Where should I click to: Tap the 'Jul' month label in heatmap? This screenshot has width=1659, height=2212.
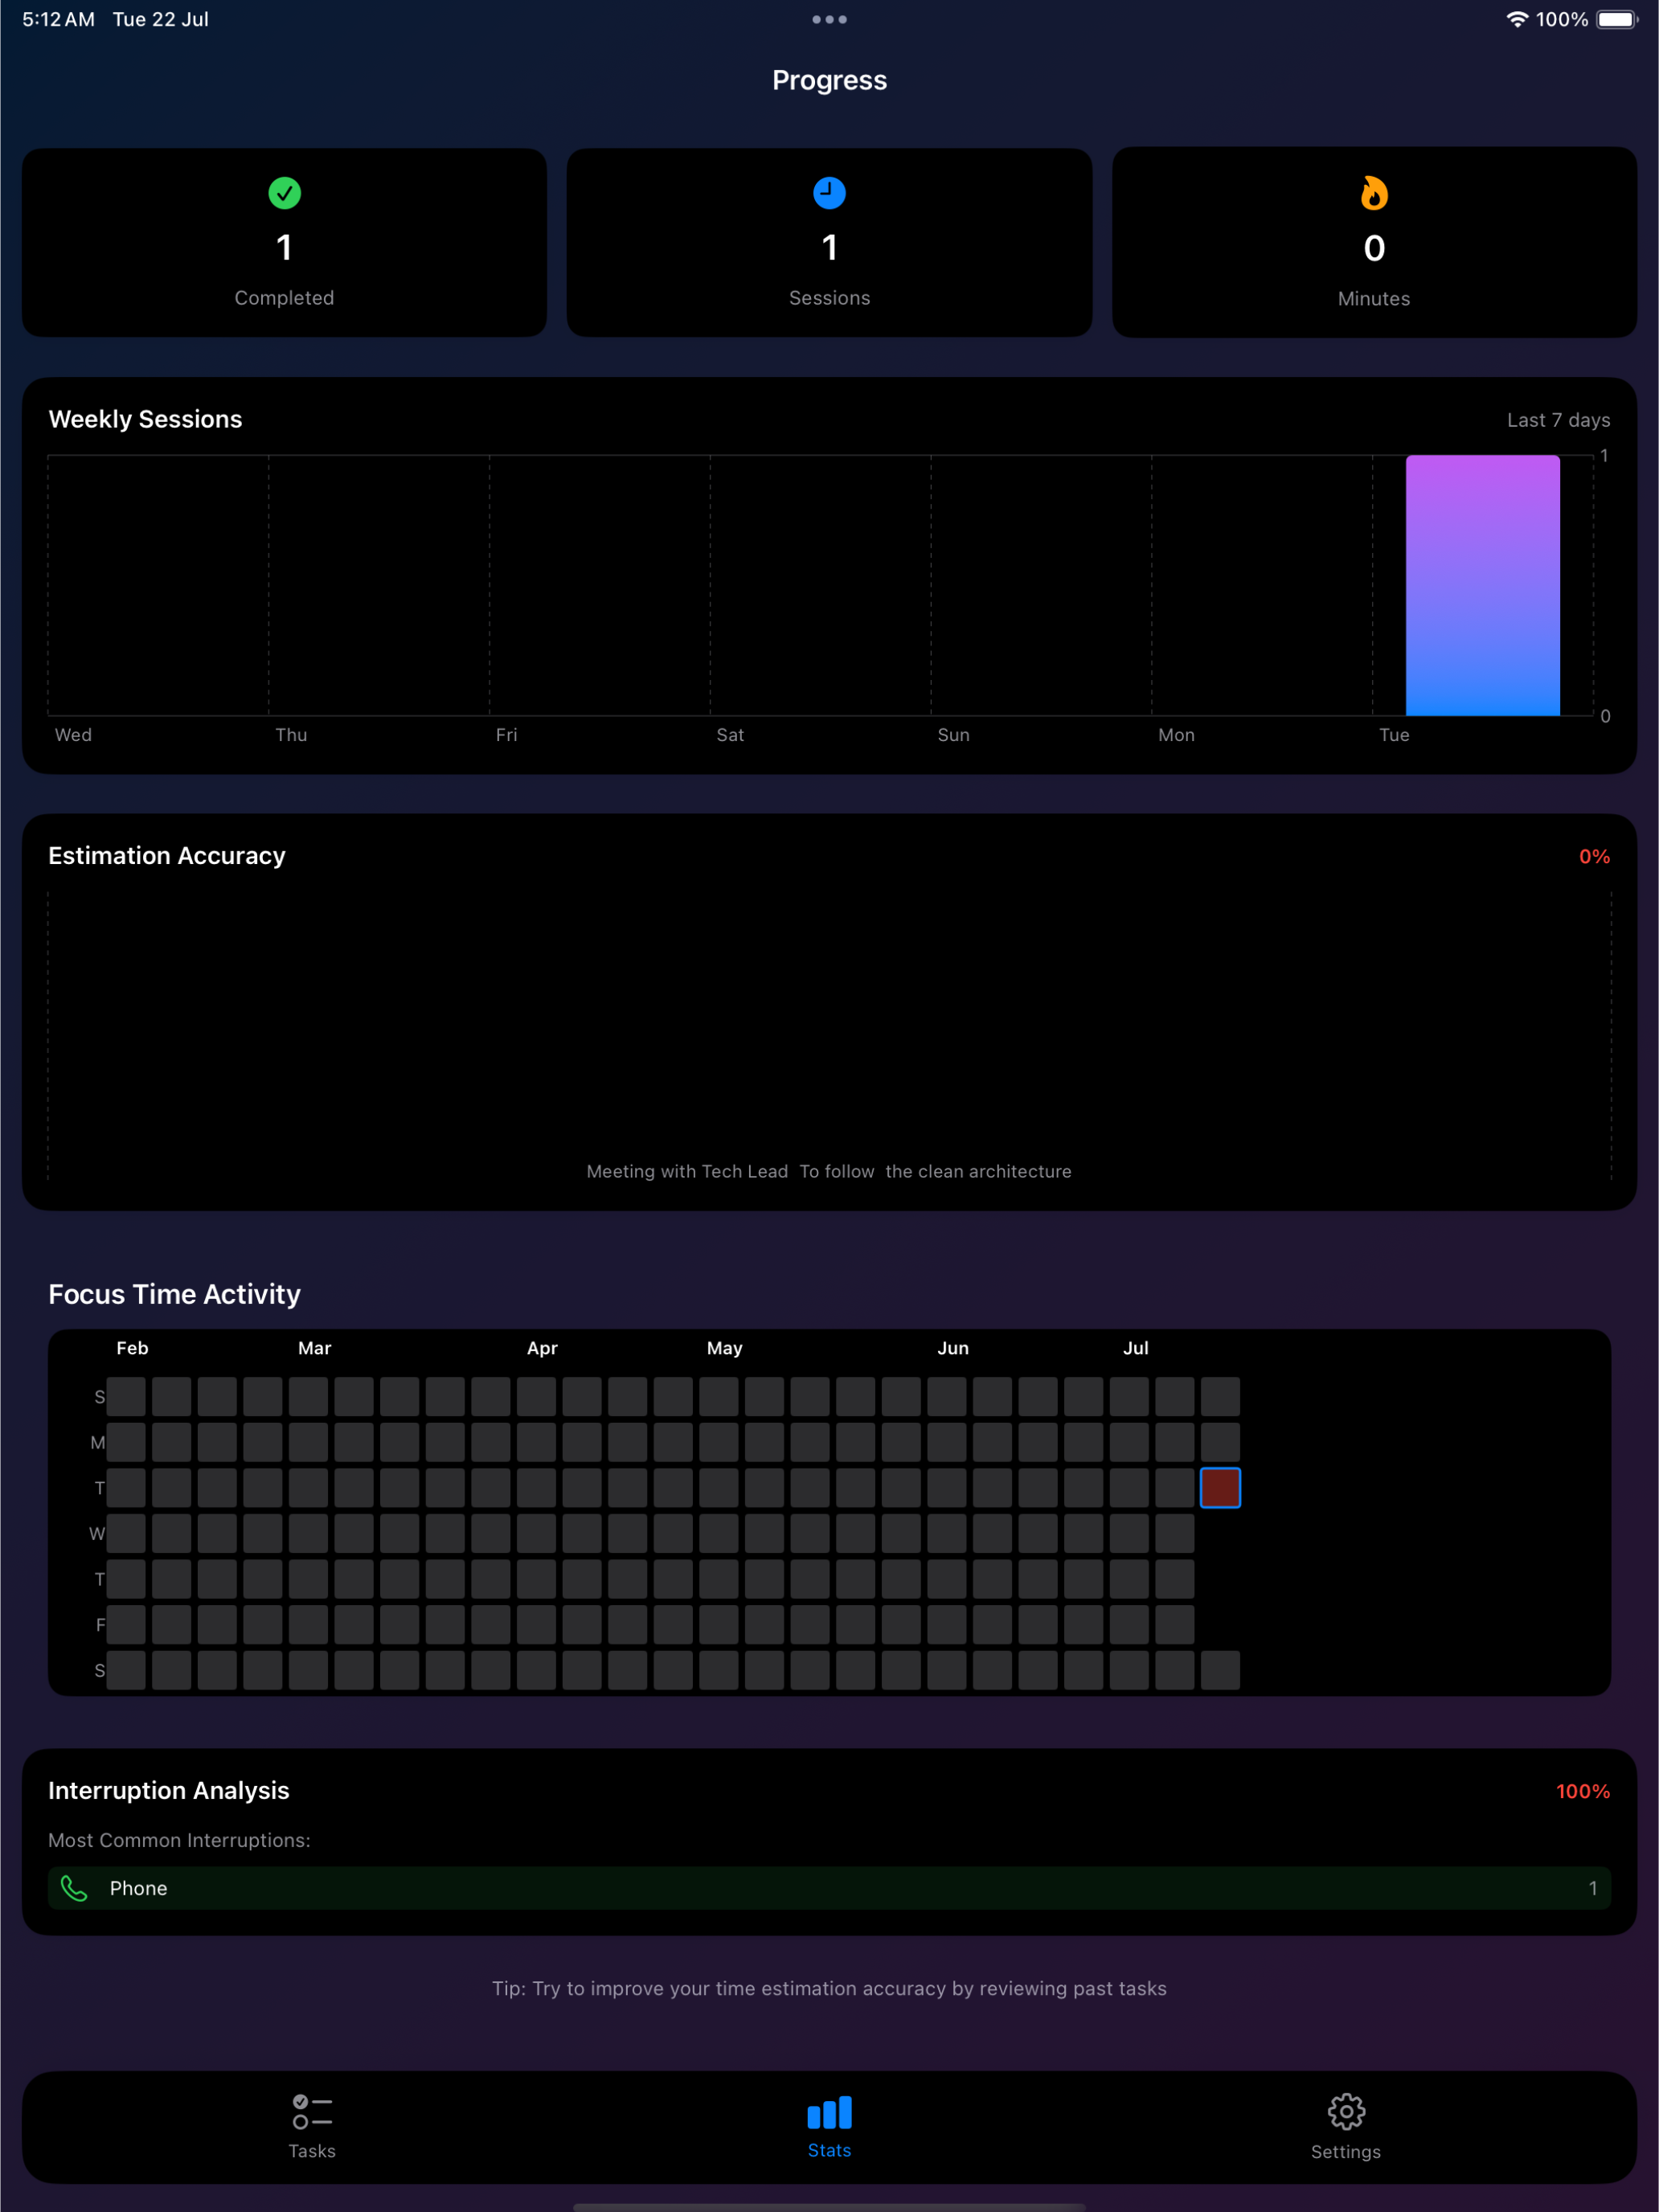pyautogui.click(x=1135, y=1348)
